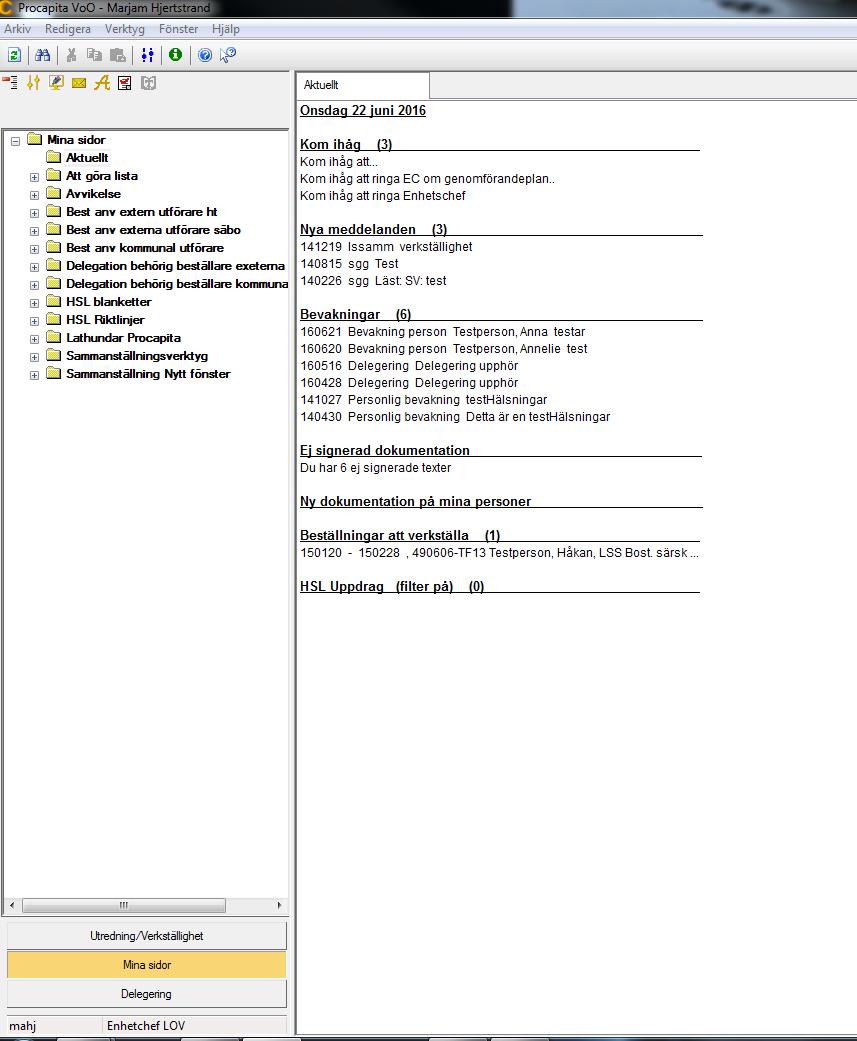Click the monitor with pen icon
This screenshot has width=857, height=1041.
coord(56,83)
